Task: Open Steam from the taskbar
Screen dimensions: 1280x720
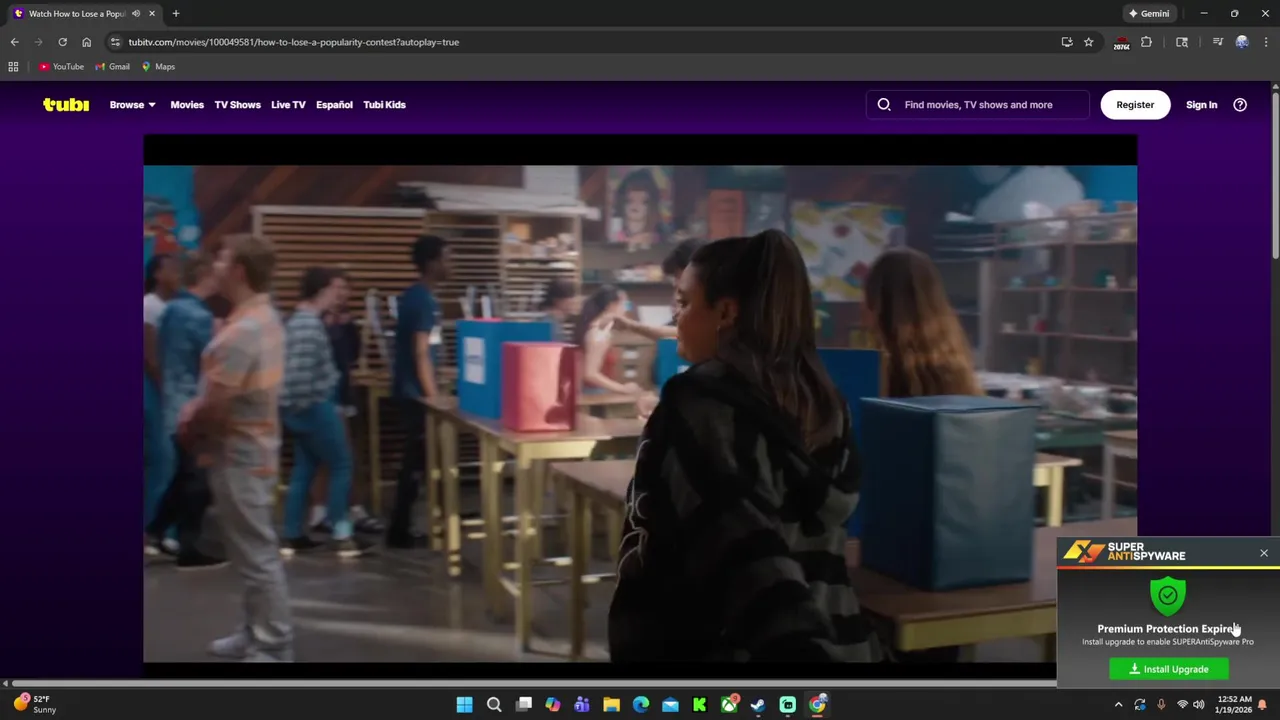Action: pos(758,704)
